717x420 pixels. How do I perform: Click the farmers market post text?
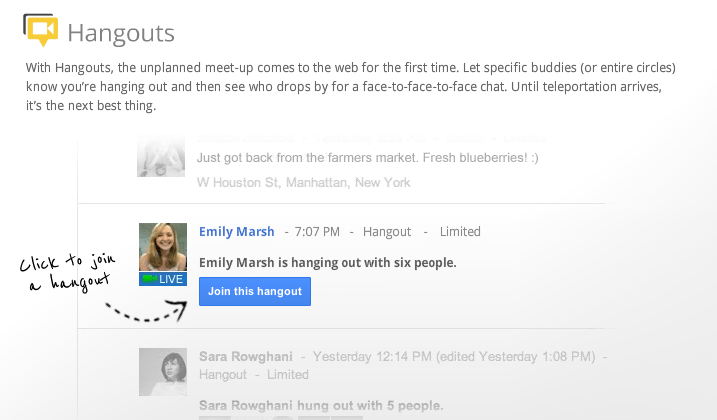(368, 158)
